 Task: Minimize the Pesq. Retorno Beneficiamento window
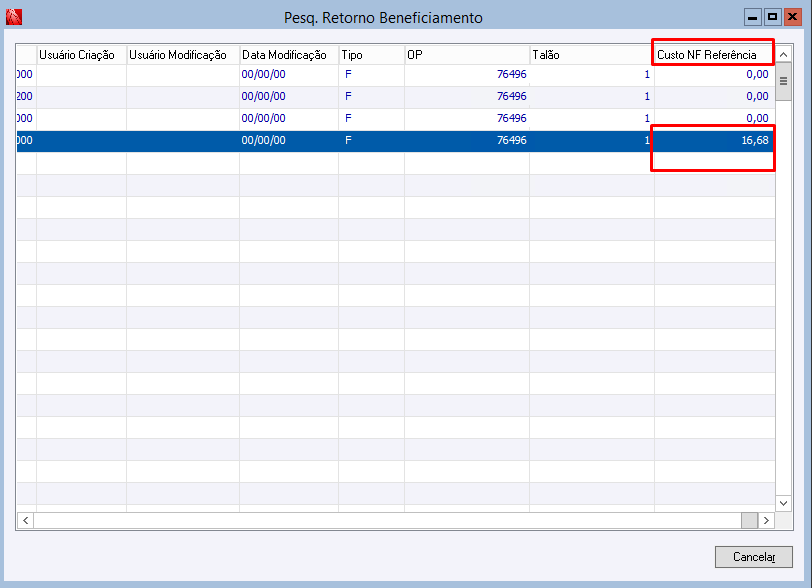pyautogui.click(x=752, y=17)
